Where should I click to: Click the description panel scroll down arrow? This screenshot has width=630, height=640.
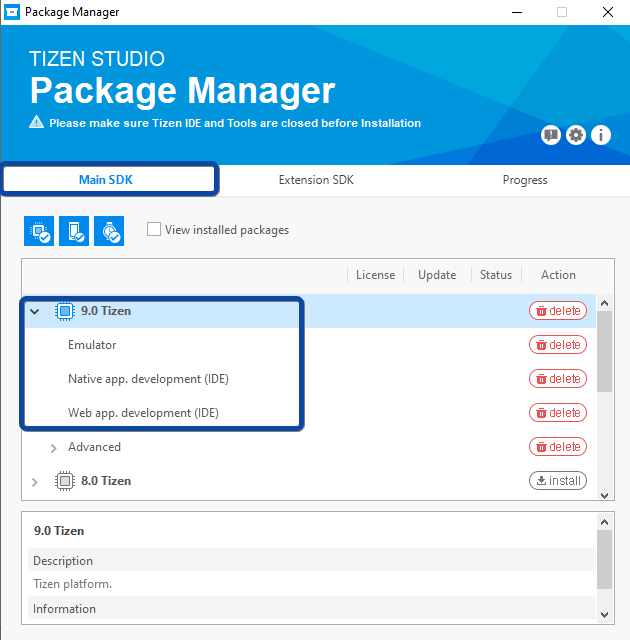[604, 615]
